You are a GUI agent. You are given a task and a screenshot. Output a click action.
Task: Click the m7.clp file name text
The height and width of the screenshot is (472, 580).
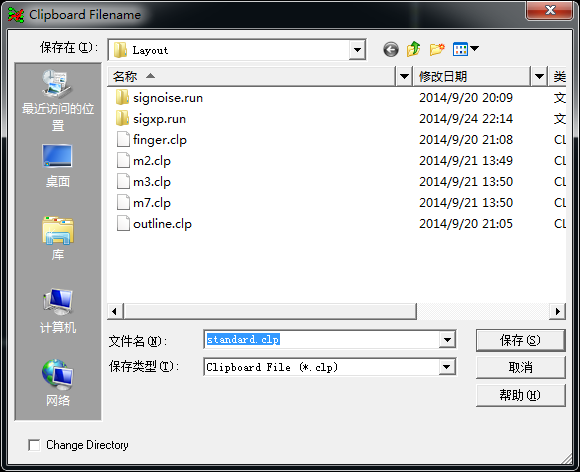pyautogui.click(x=152, y=203)
